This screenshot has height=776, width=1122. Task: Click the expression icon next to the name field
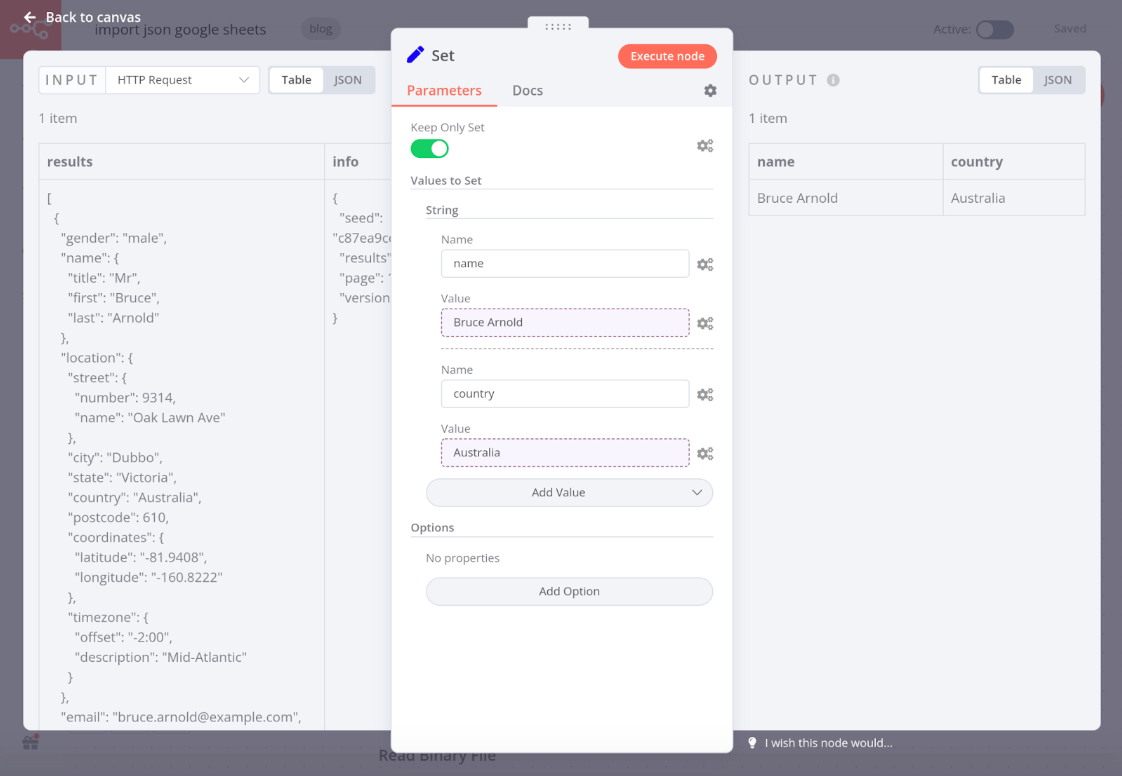click(705, 264)
